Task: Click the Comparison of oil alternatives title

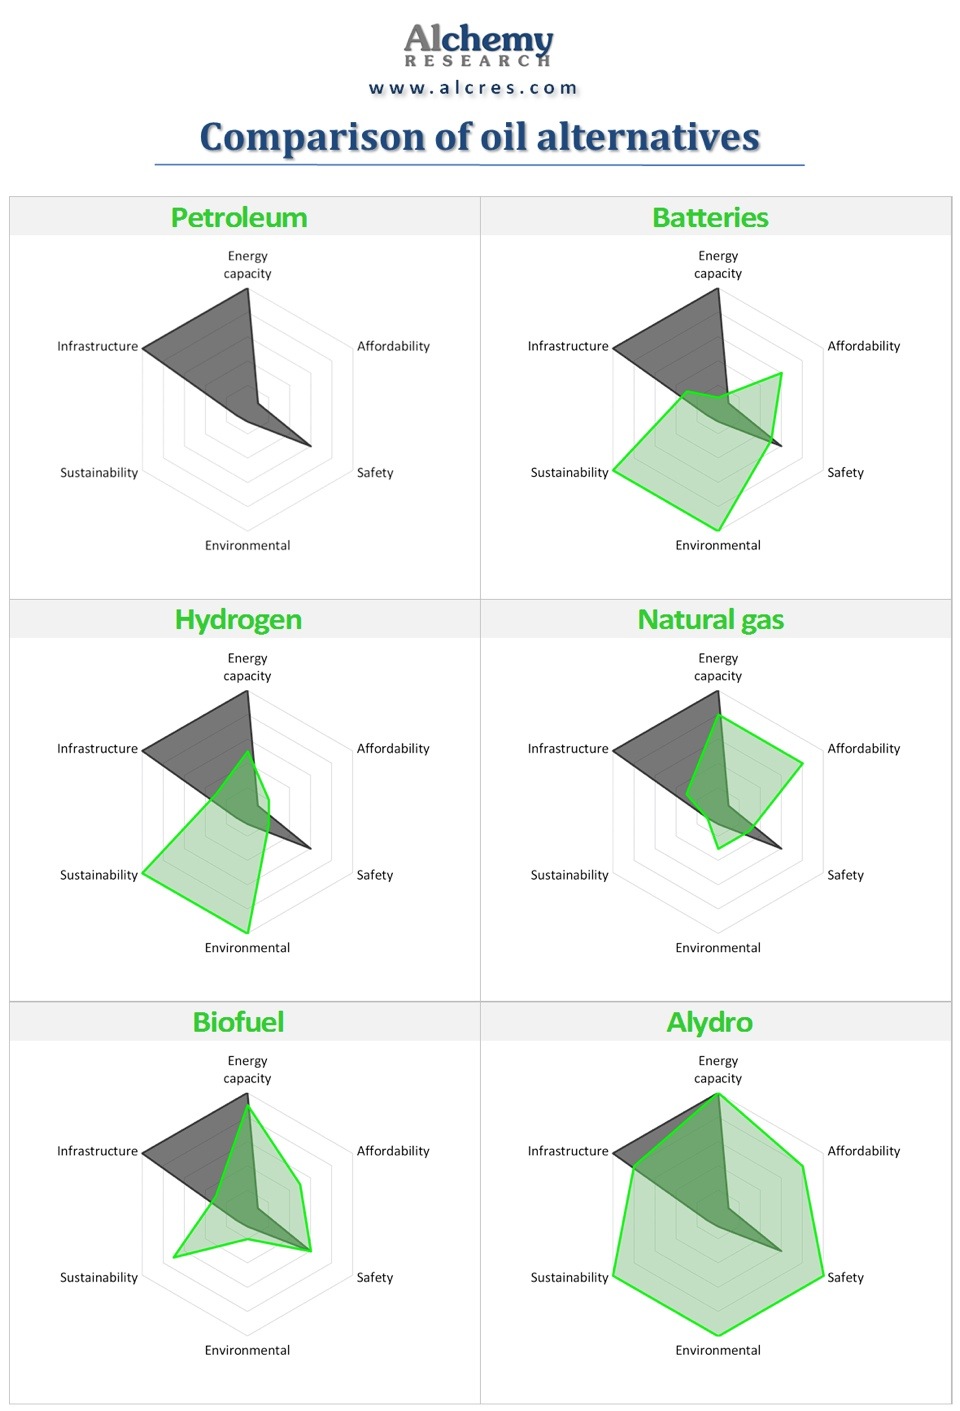Action: [x=480, y=137]
